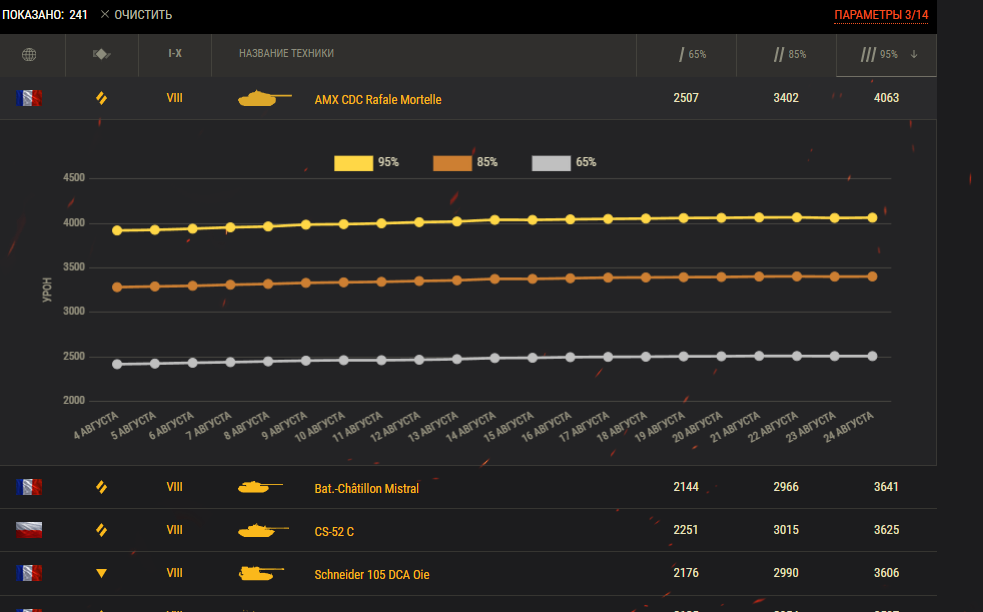Click tank silhouette of AMX CDC Rafale Mortelle
The height and width of the screenshot is (612, 983).
pyautogui.click(x=265, y=98)
